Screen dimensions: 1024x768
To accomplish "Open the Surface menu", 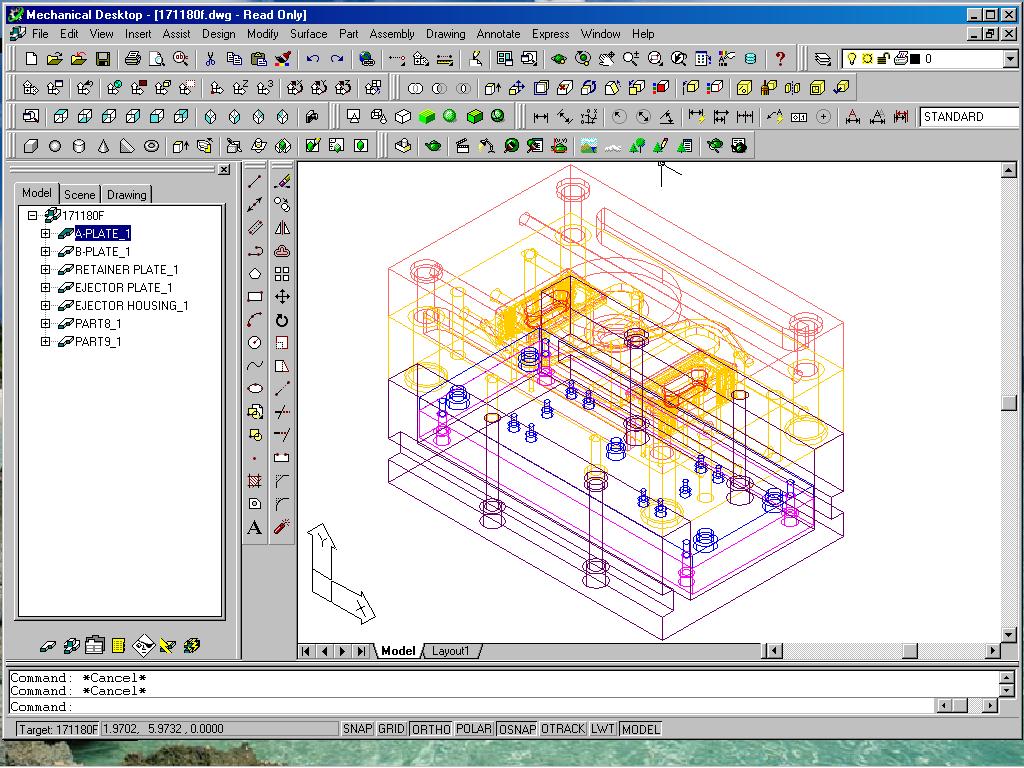I will pyautogui.click(x=309, y=34).
